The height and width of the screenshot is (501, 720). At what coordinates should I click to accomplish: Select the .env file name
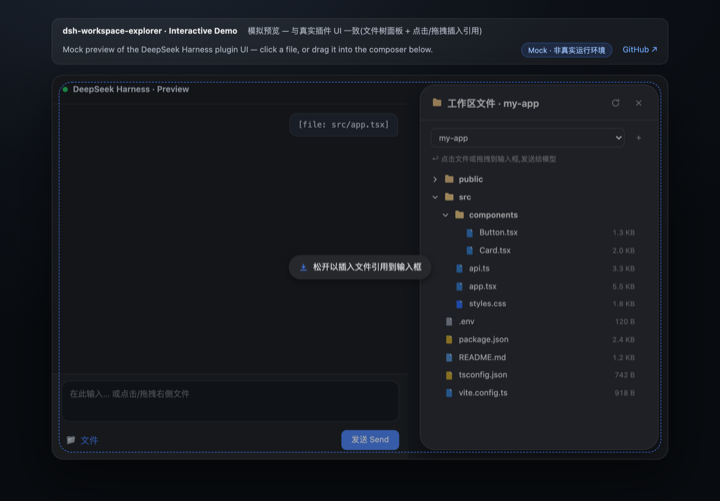[467, 321]
